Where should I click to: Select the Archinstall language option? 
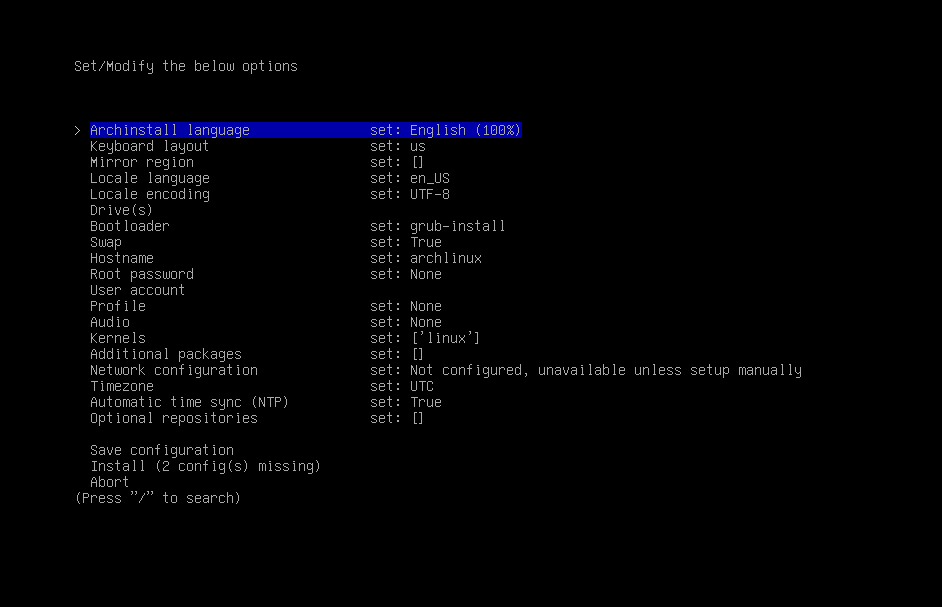pos(170,130)
